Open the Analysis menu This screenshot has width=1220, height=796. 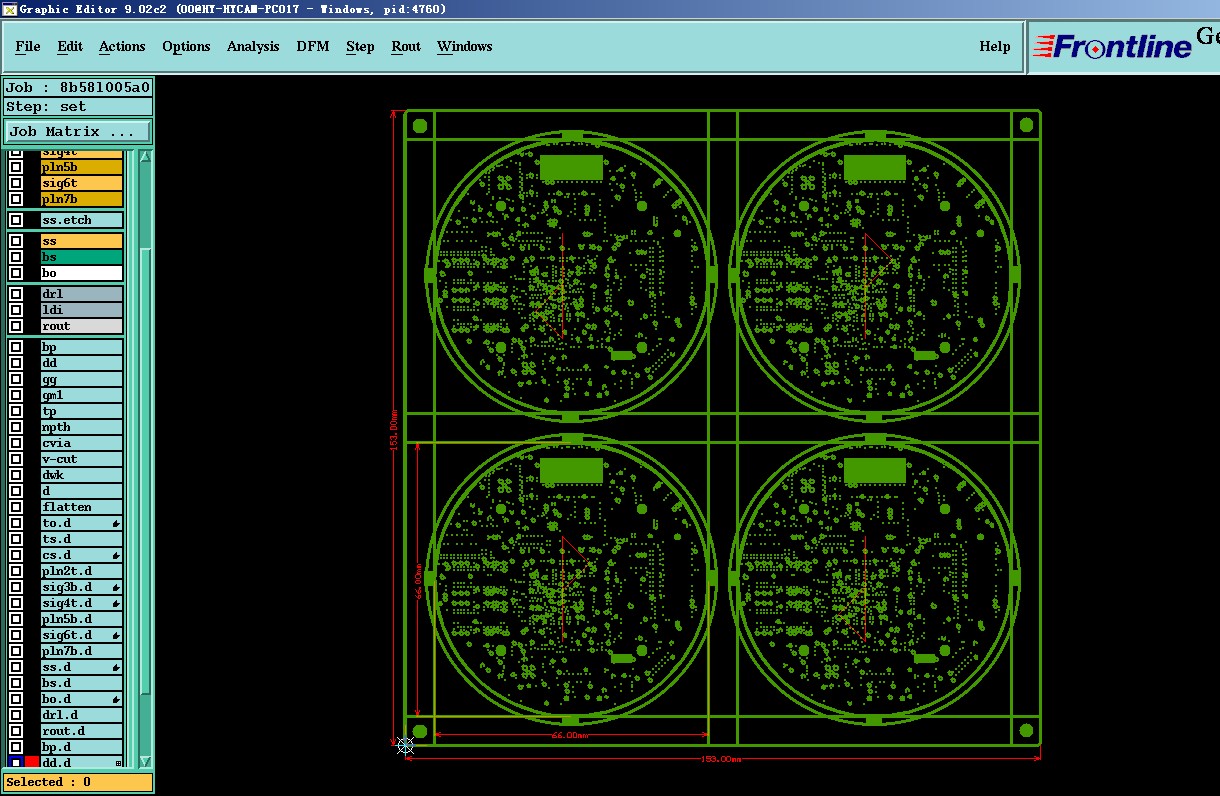[x=253, y=46]
